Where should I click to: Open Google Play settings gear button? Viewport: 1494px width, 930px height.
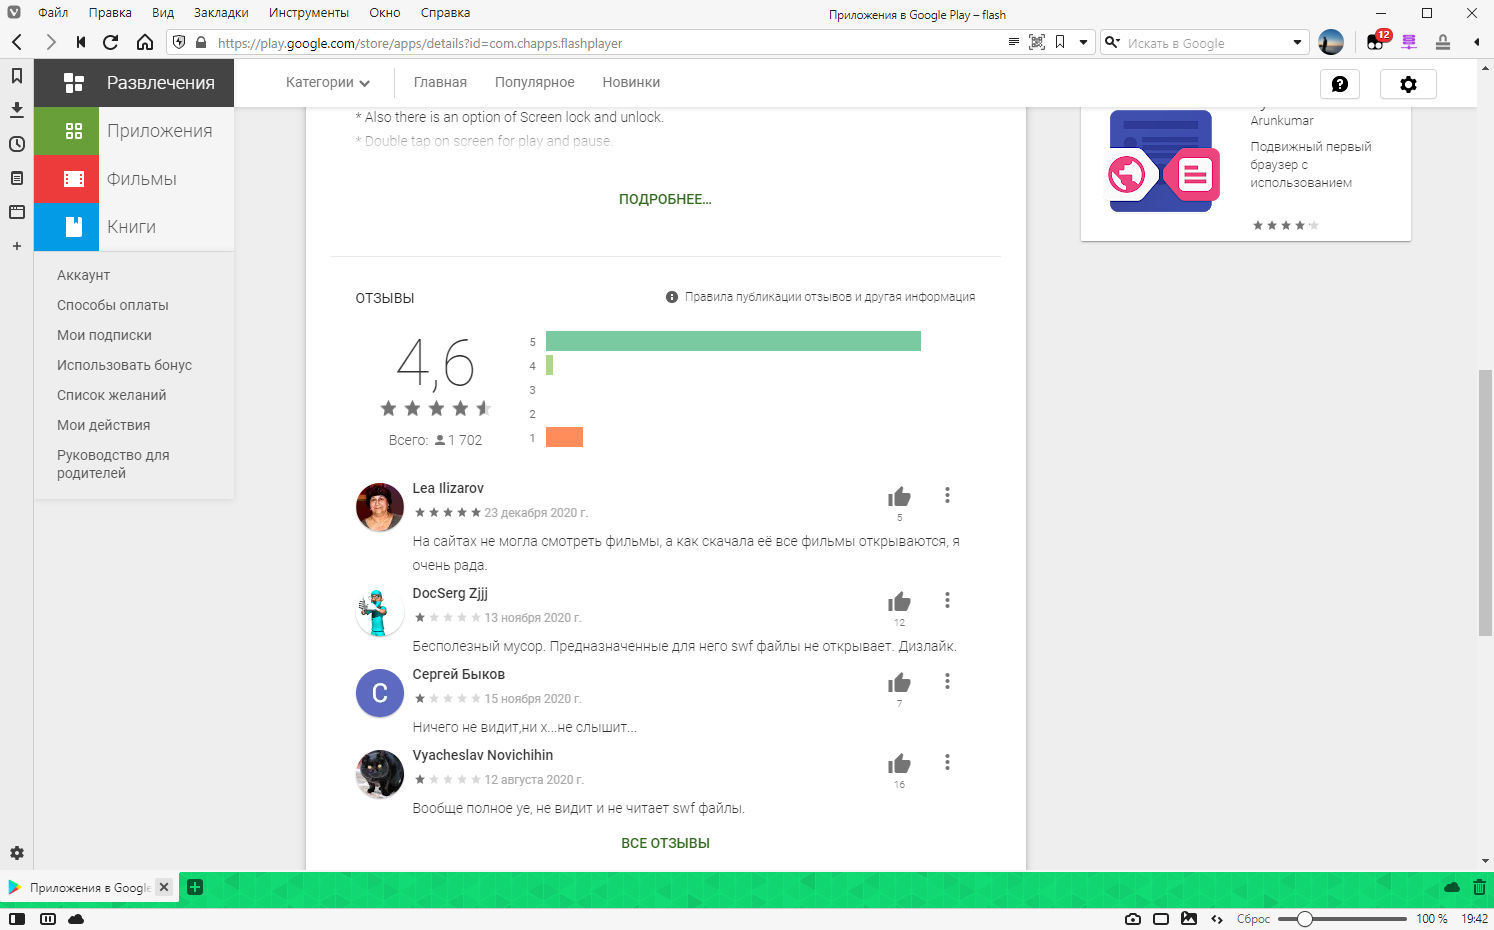point(1408,84)
